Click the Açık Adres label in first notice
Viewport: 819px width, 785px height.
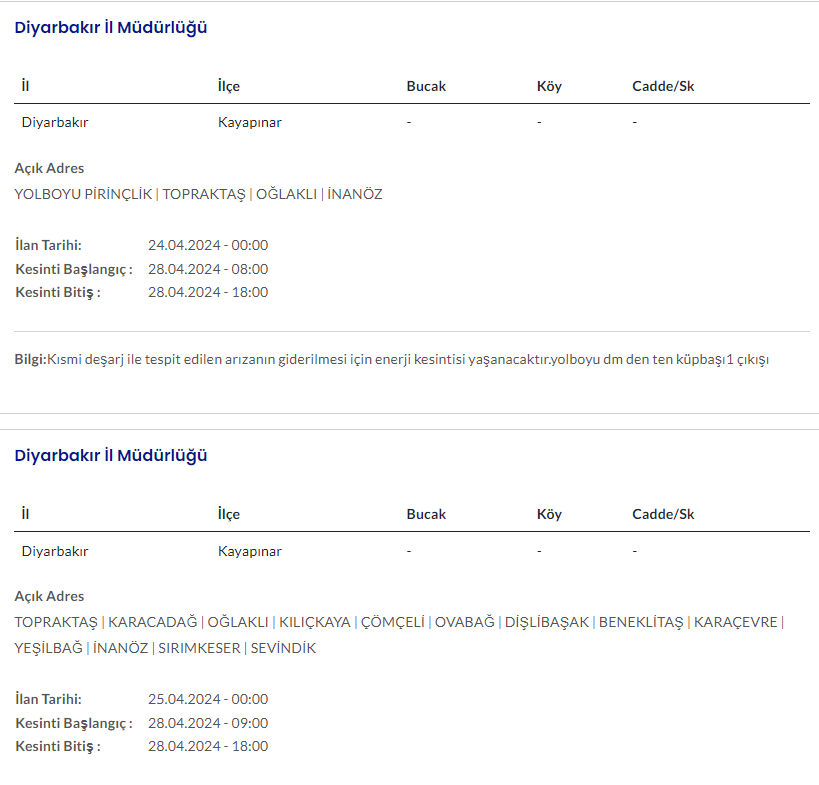point(49,168)
